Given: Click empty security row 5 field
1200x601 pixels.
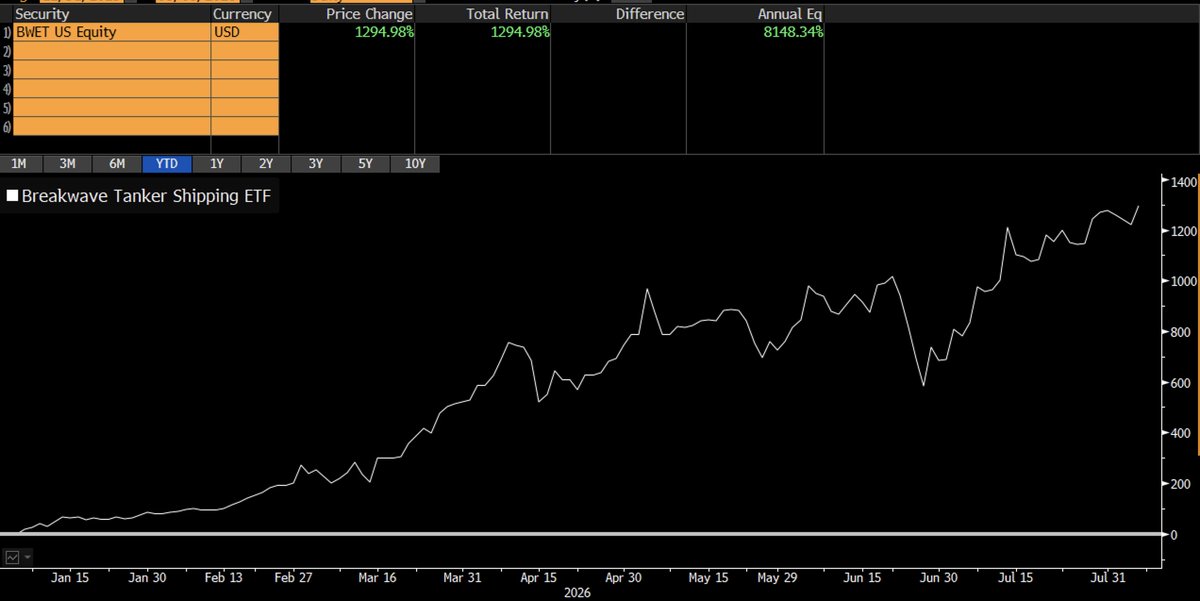Looking at the screenshot, I should click(x=111, y=108).
